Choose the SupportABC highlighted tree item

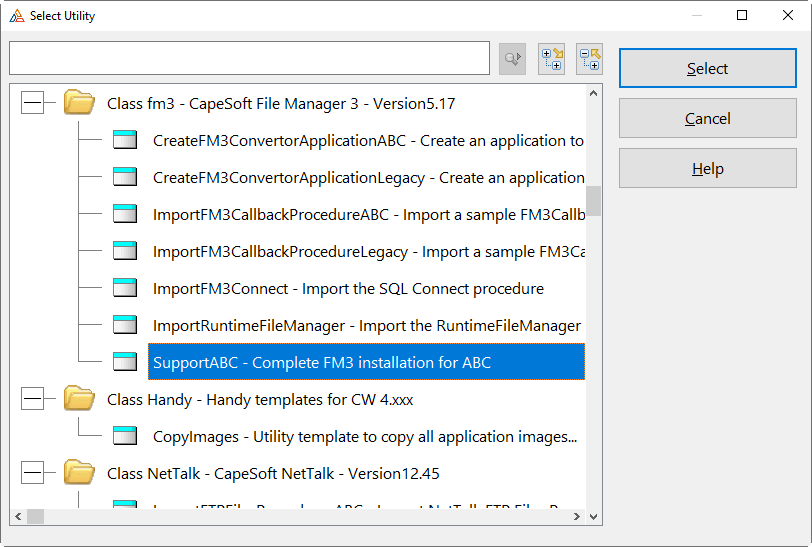(366, 362)
